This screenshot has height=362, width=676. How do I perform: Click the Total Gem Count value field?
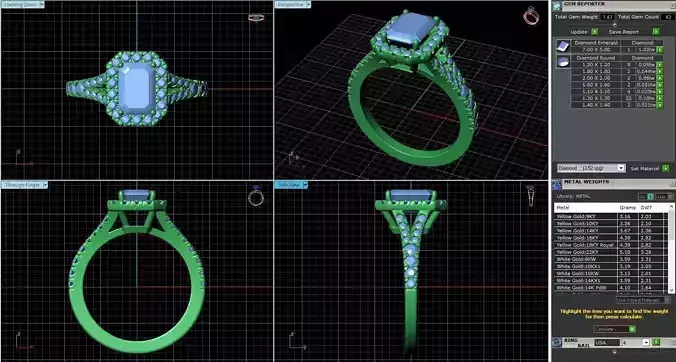coord(668,17)
